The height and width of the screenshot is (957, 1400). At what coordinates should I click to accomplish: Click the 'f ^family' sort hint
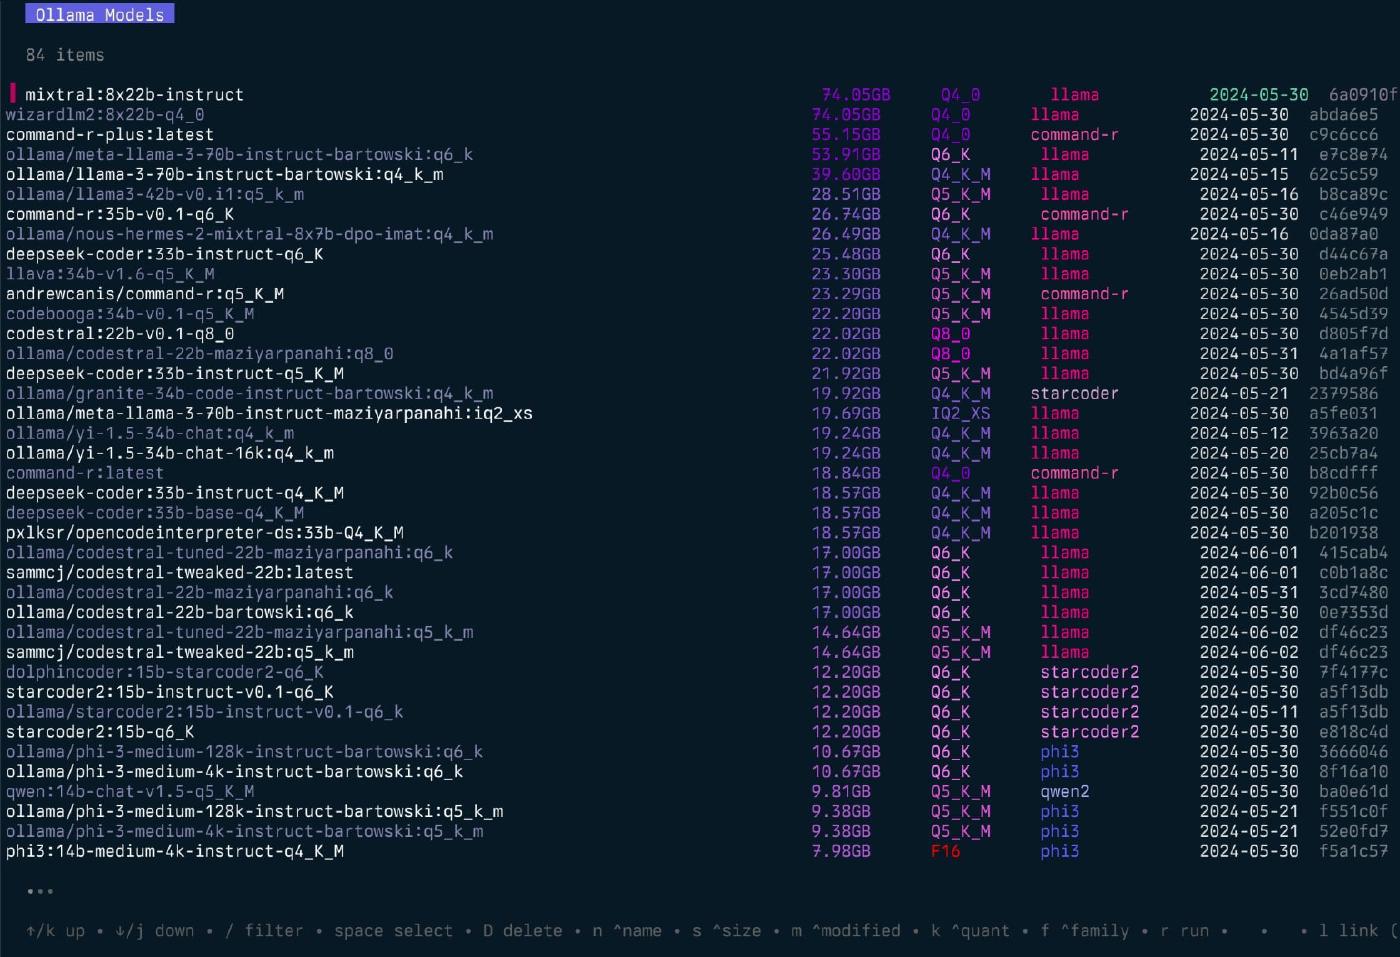click(1085, 931)
